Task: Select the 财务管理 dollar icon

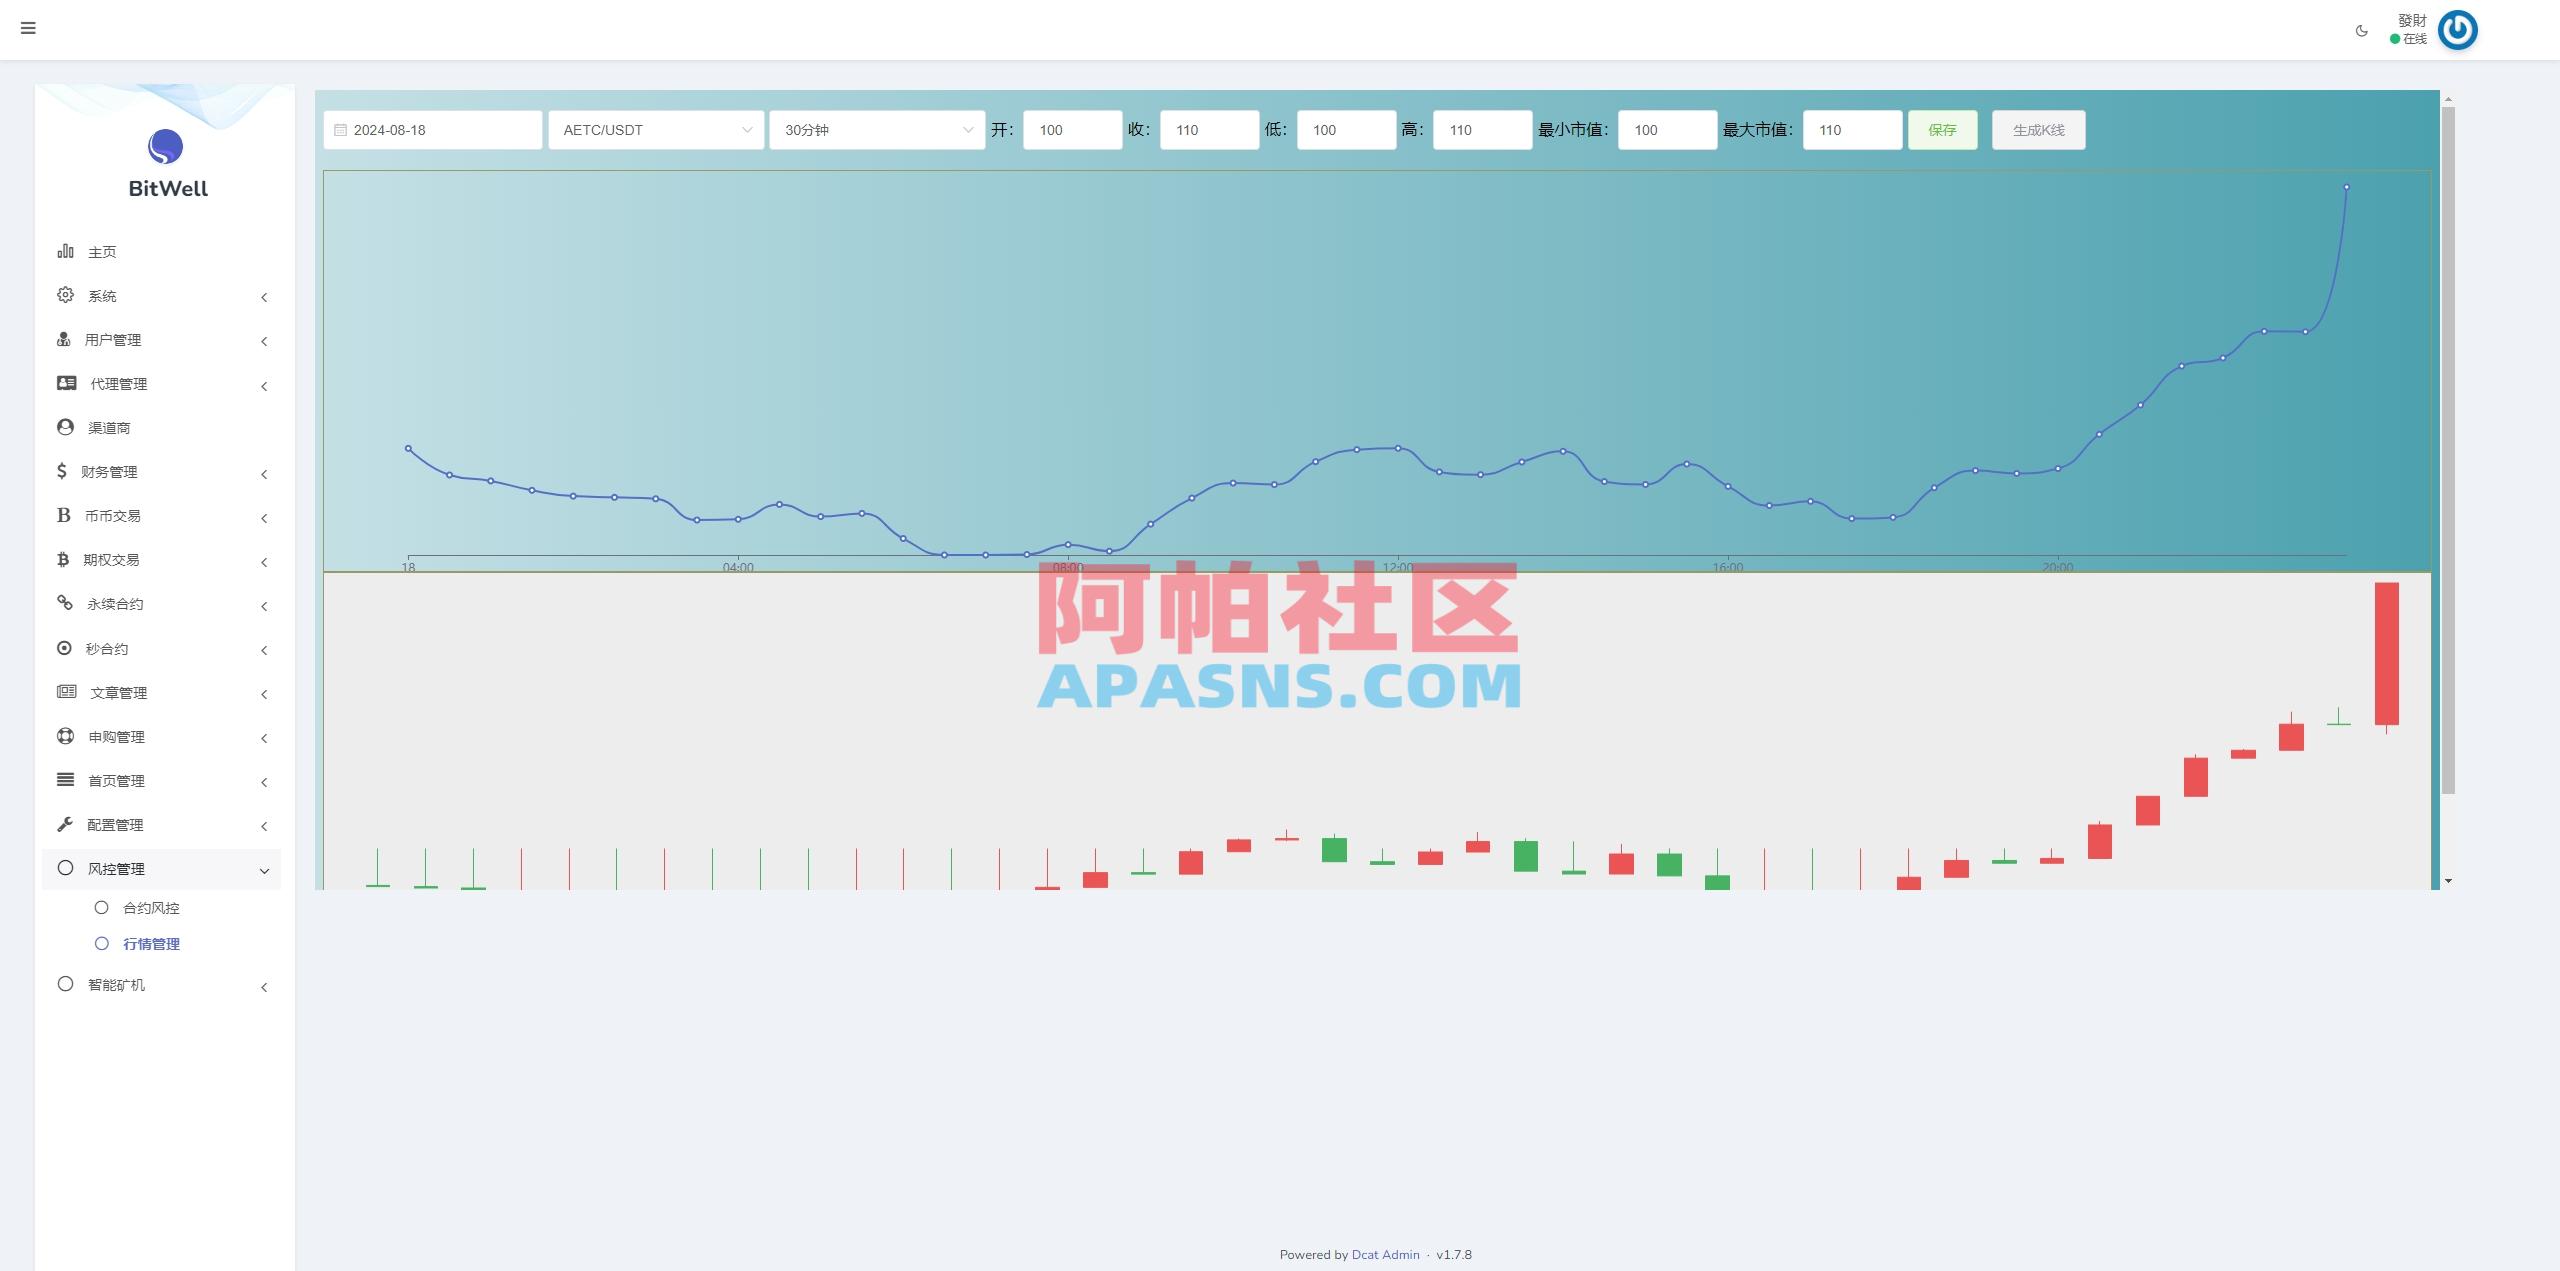Action: (63, 471)
